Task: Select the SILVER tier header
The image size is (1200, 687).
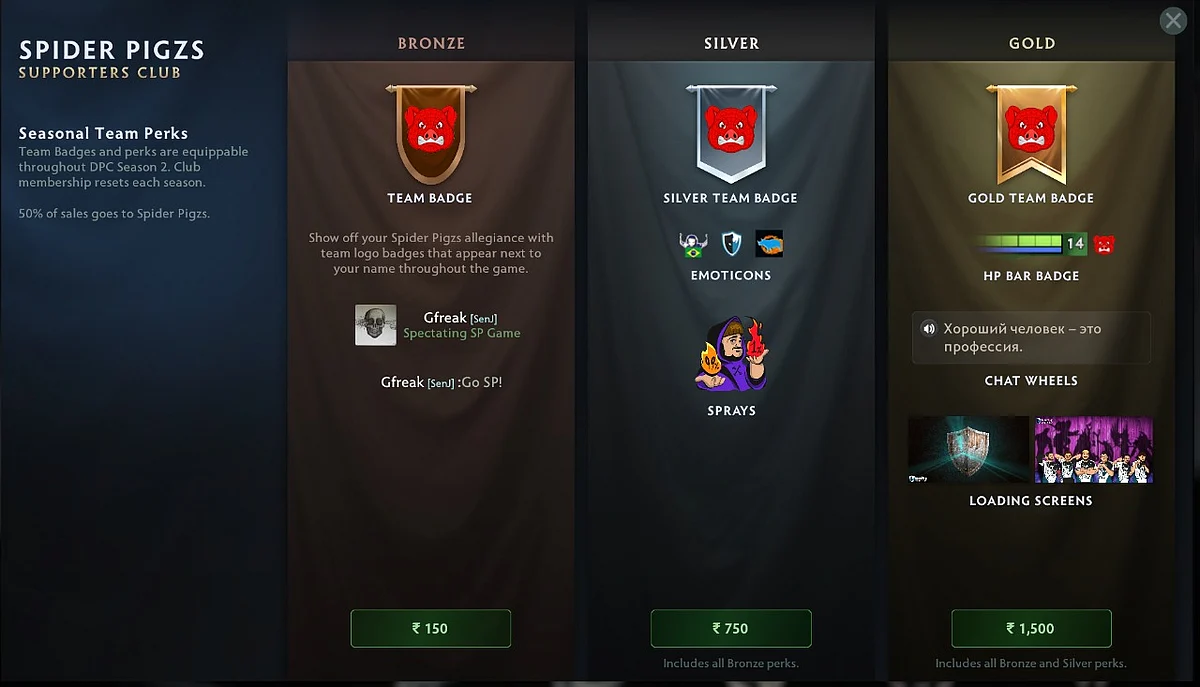Action: point(731,43)
